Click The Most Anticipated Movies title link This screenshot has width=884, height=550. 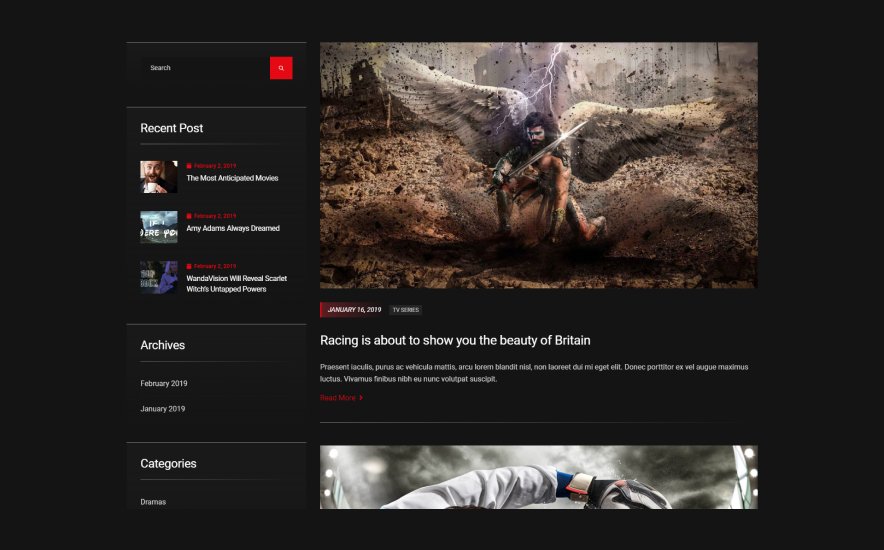click(x=232, y=178)
